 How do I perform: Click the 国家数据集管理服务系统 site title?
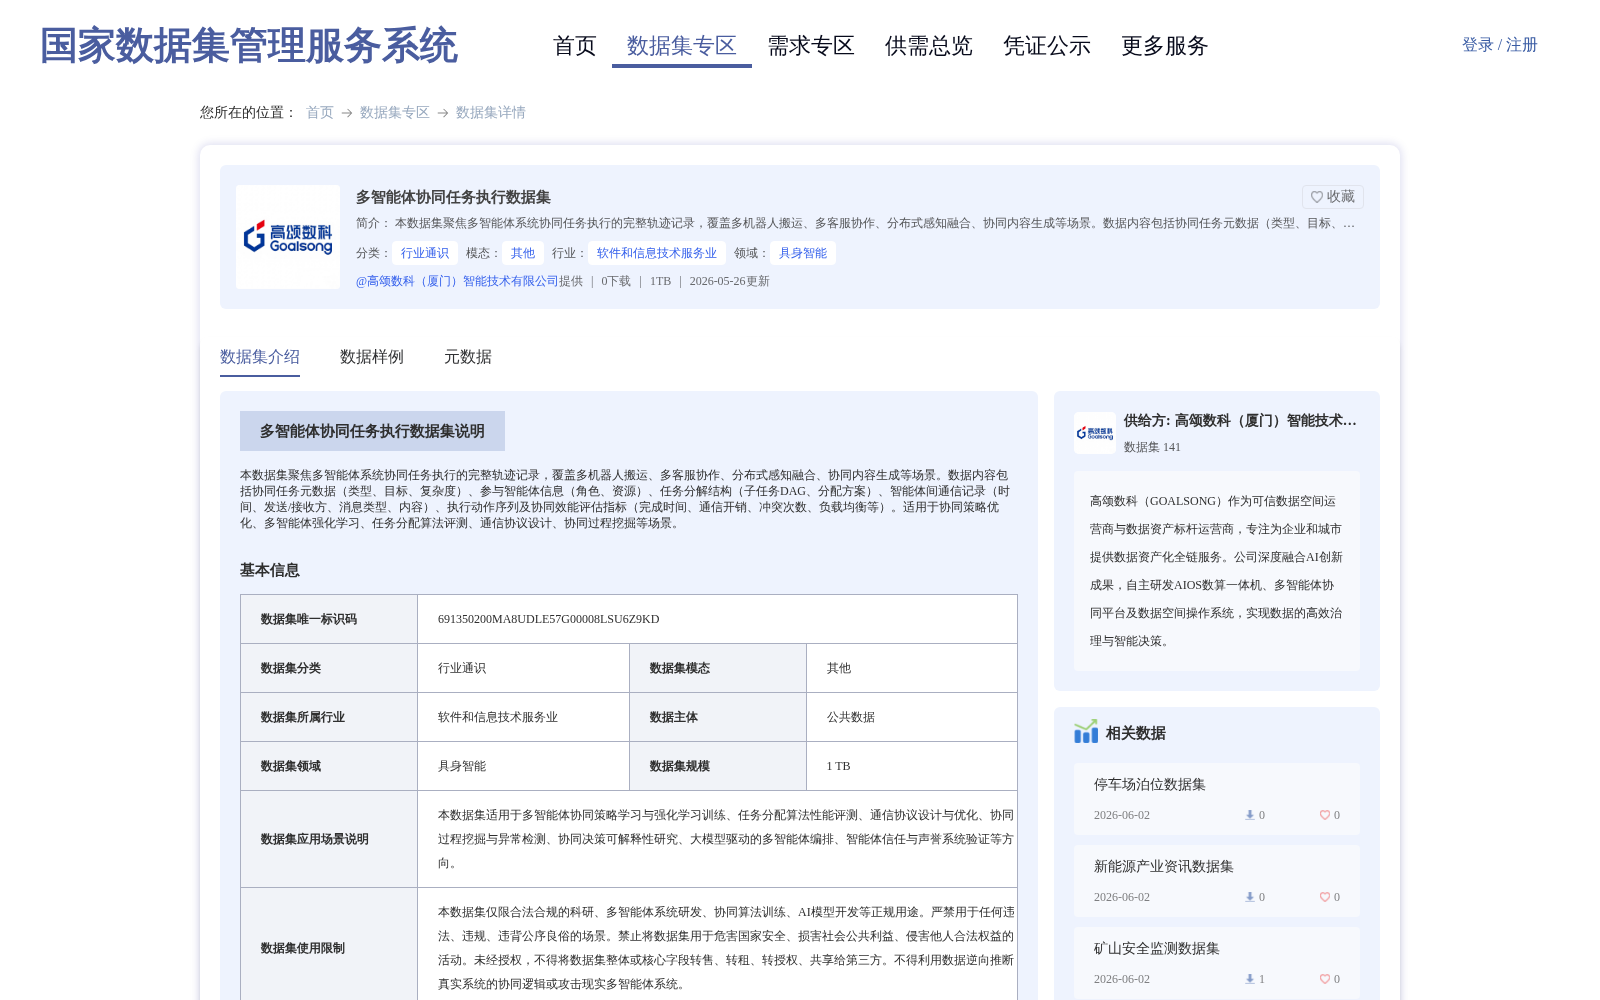coord(249,46)
